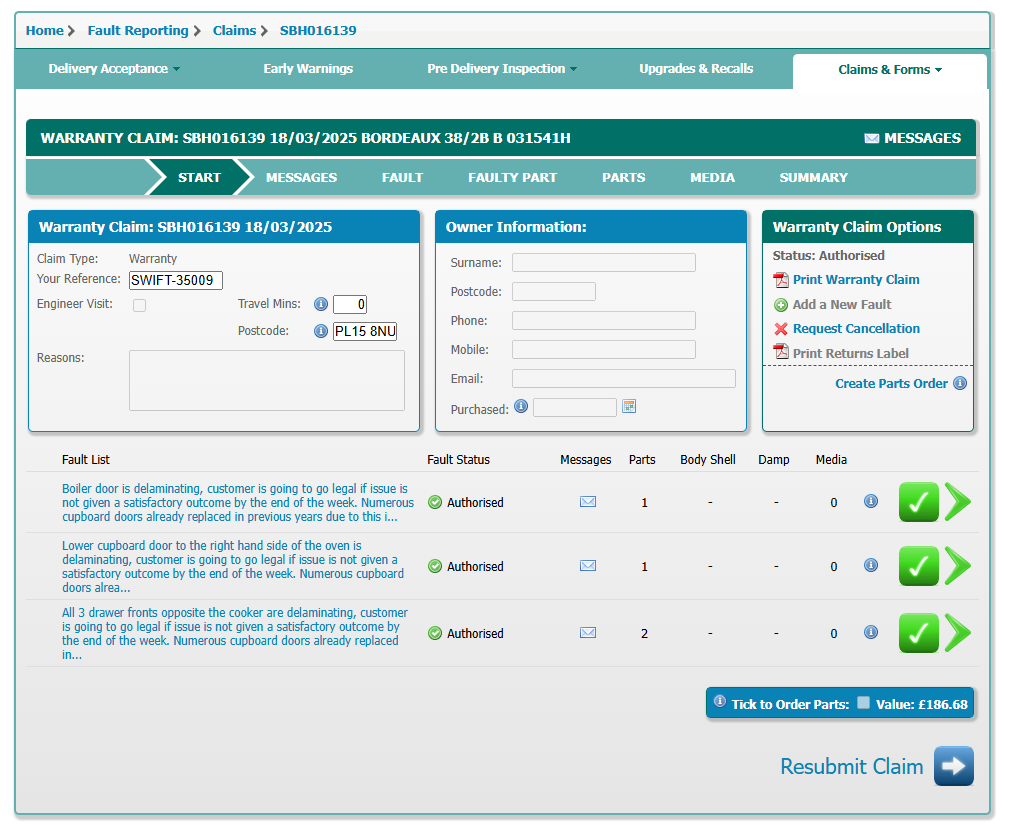The height and width of the screenshot is (825, 1015).
Task: Open the envelope message icon for 3 drawer fronts fault
Action: [588, 633]
